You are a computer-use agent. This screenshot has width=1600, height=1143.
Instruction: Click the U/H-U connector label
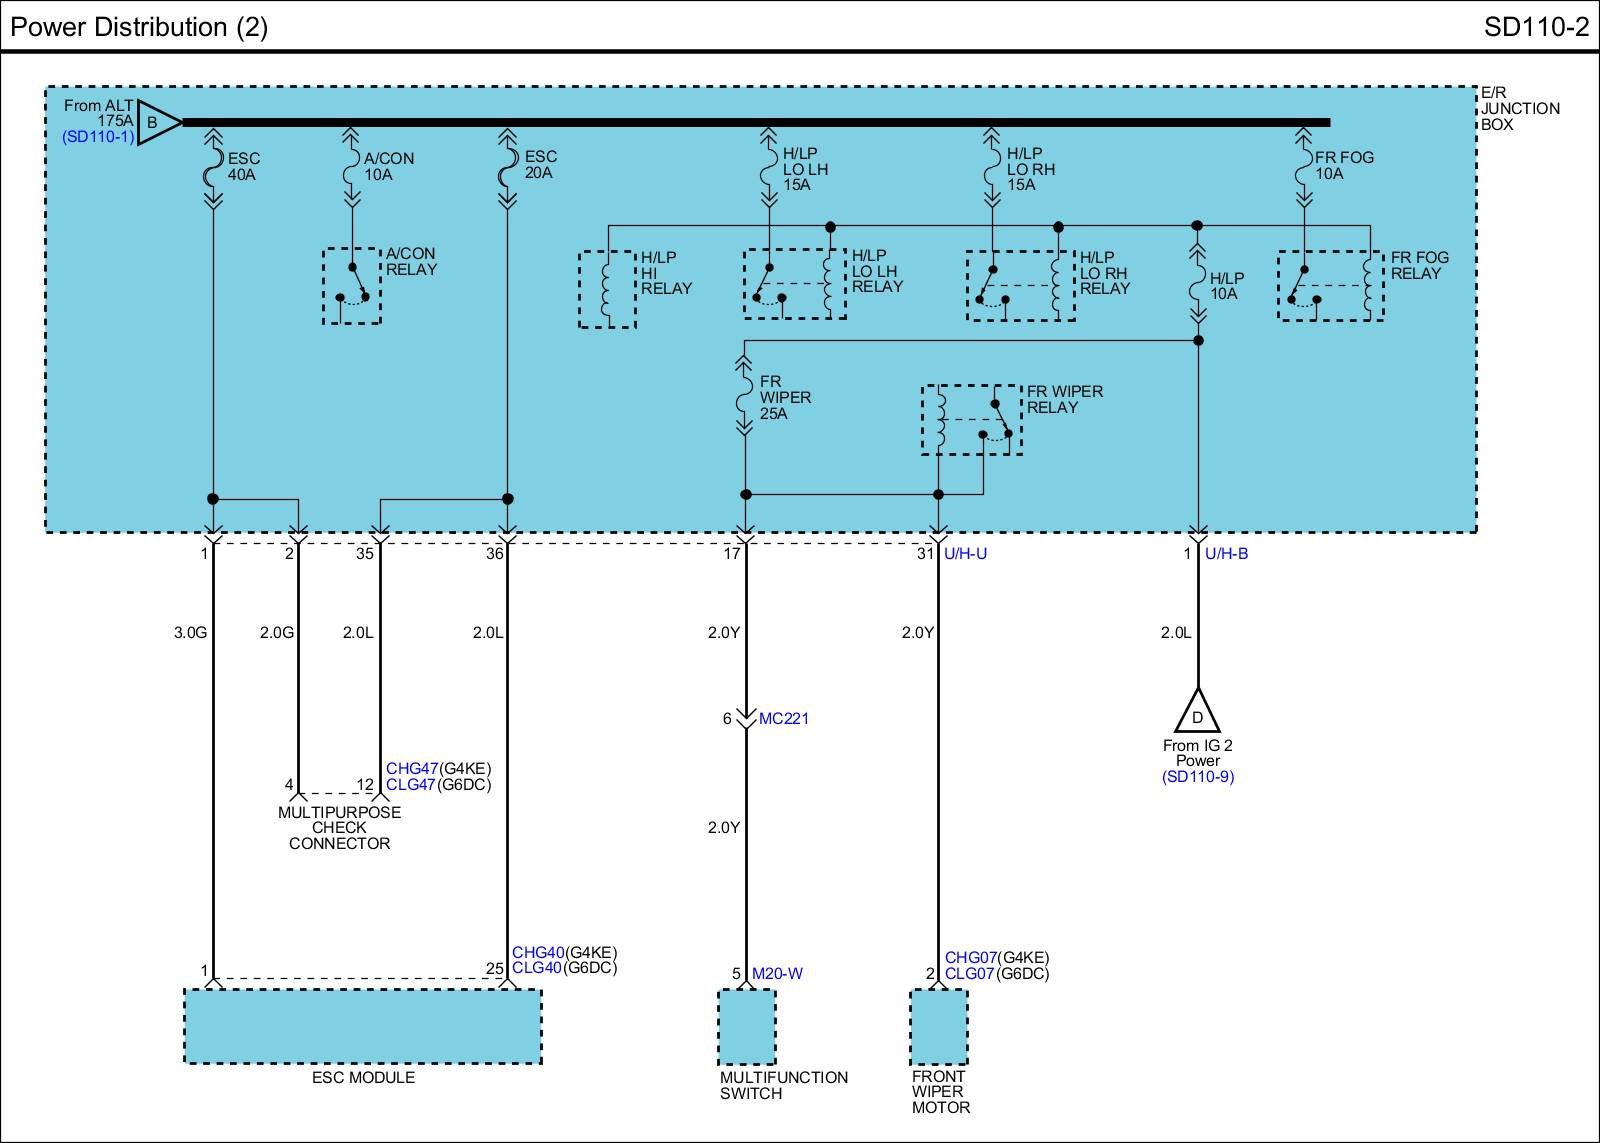pos(965,553)
